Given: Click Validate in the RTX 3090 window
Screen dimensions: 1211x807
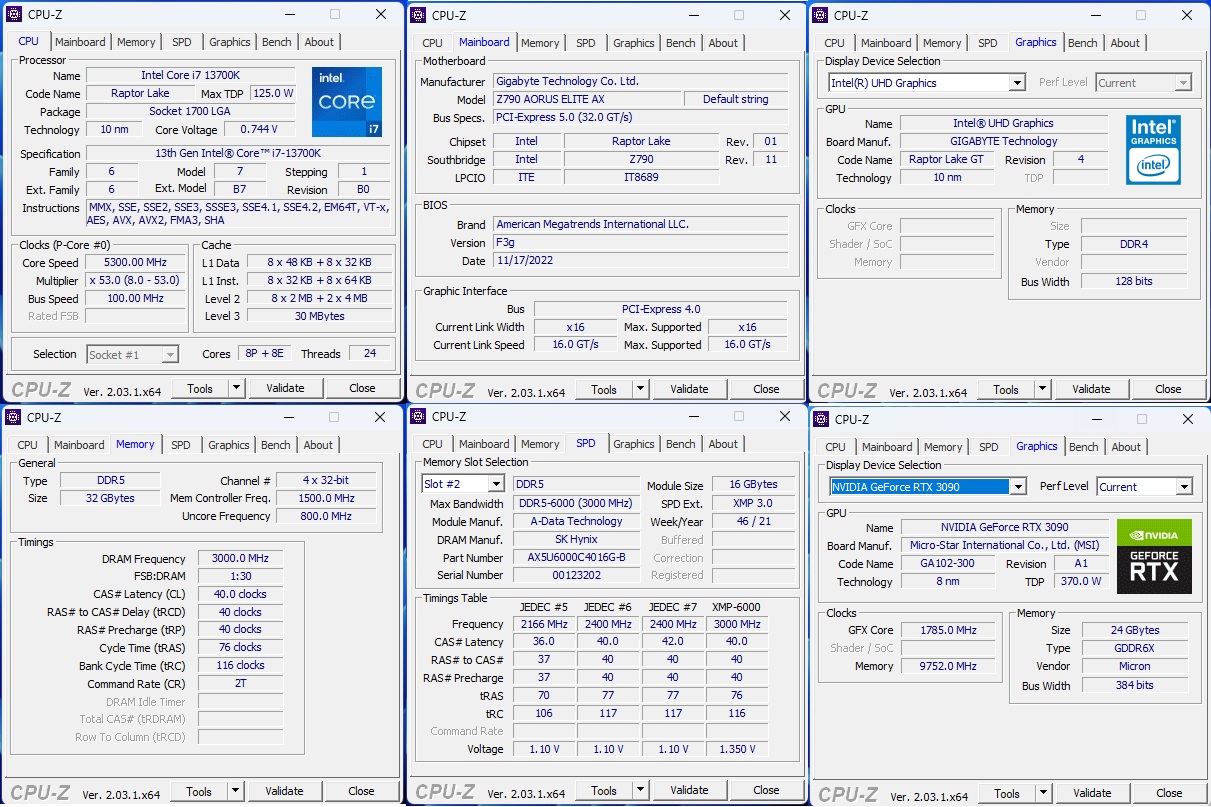Looking at the screenshot, I should [1092, 793].
